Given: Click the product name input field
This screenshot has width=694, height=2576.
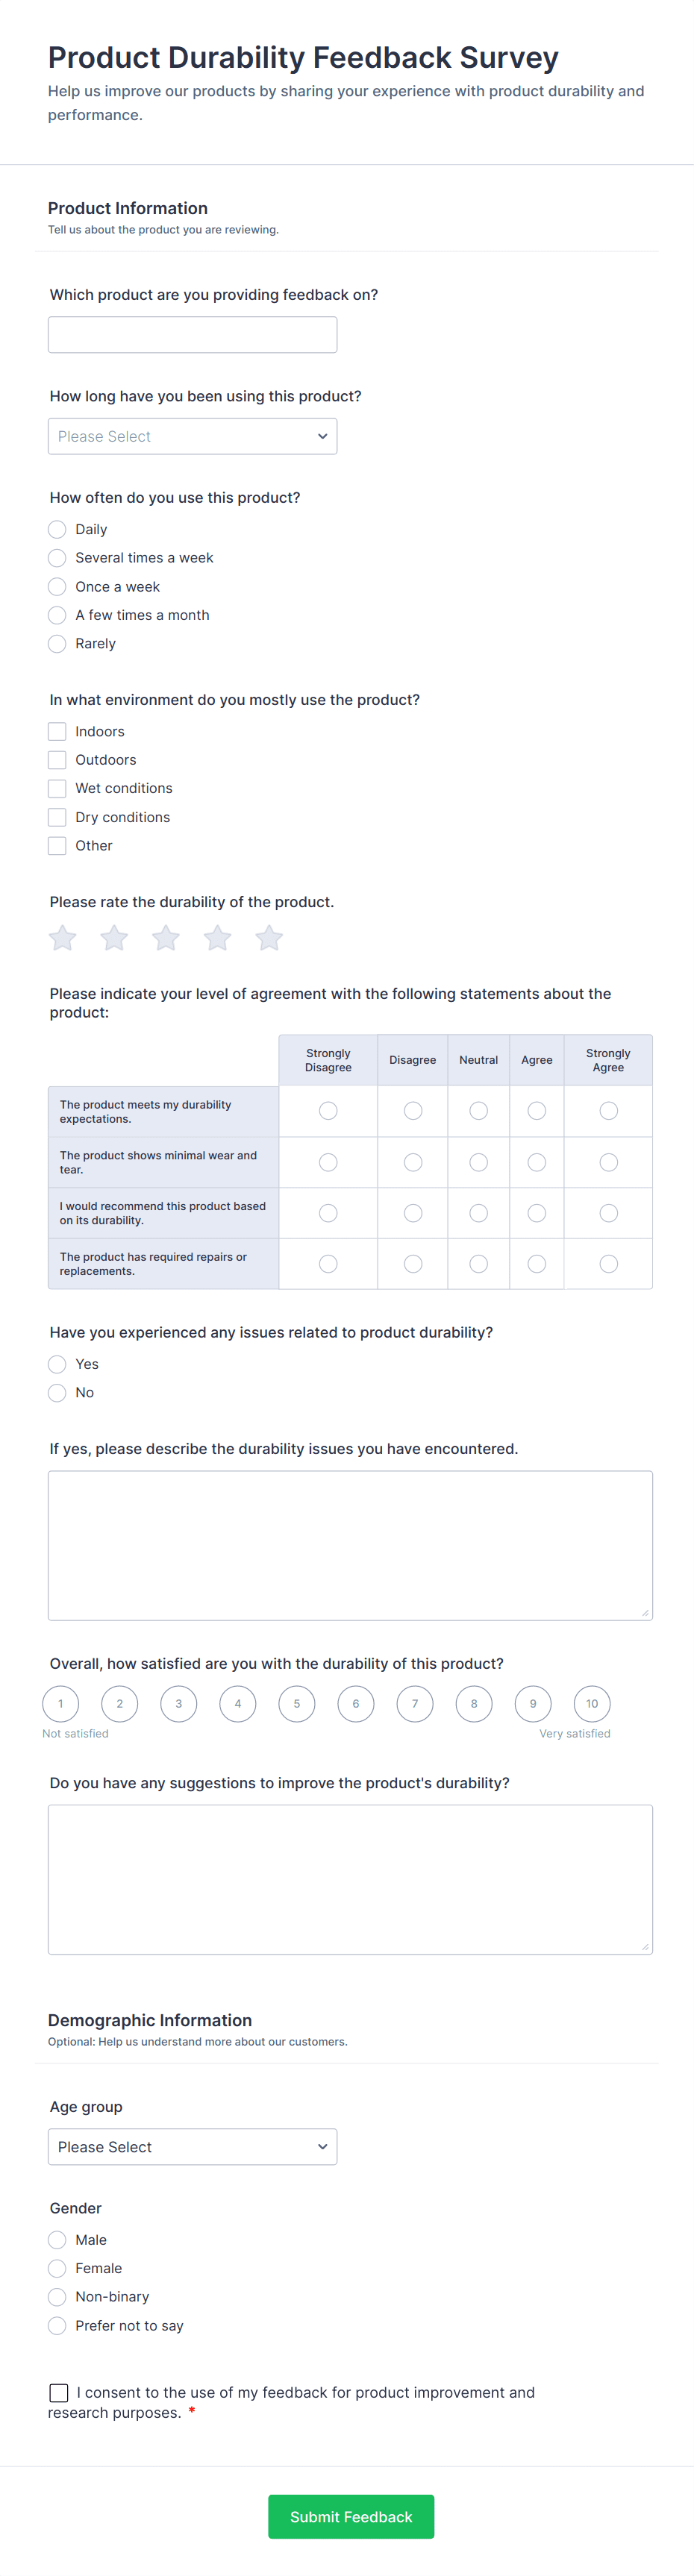Looking at the screenshot, I should tap(192, 334).
